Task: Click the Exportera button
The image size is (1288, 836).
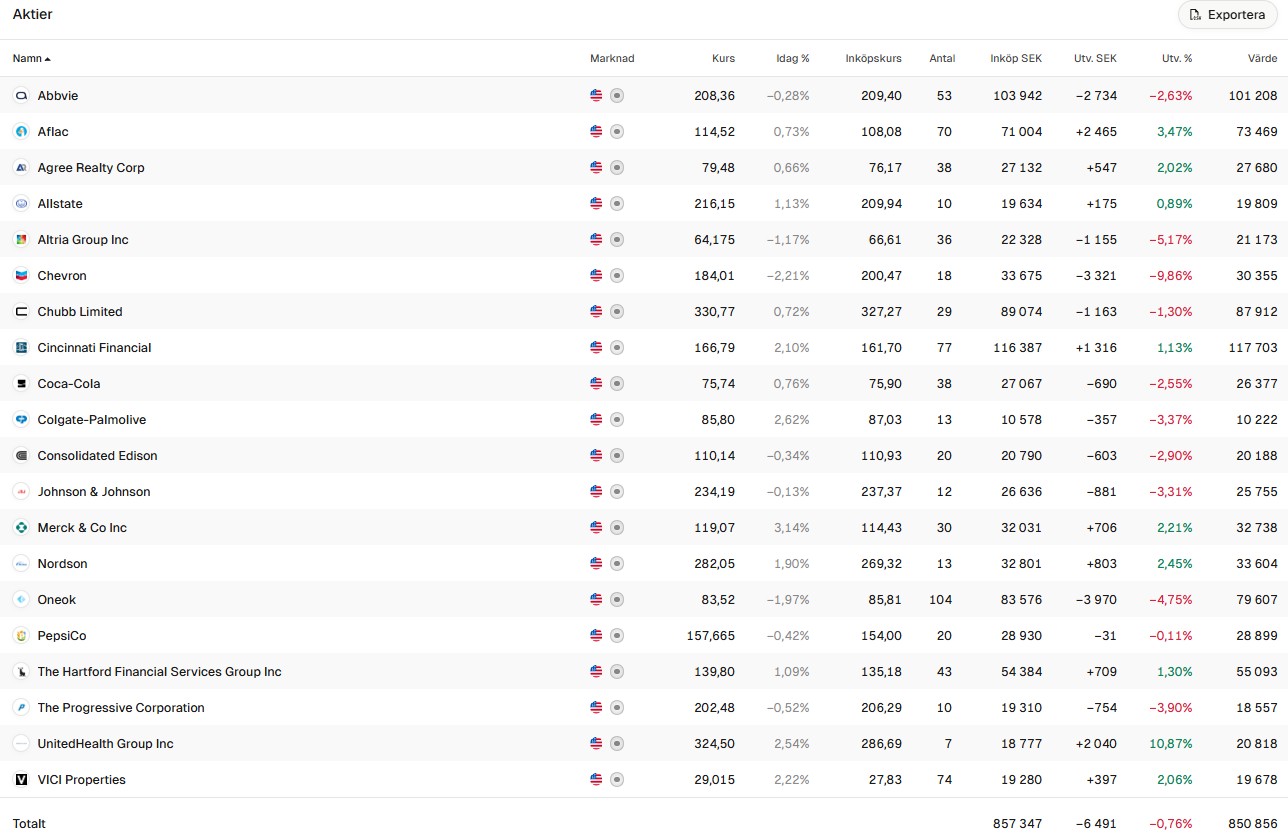Action: tap(1227, 15)
